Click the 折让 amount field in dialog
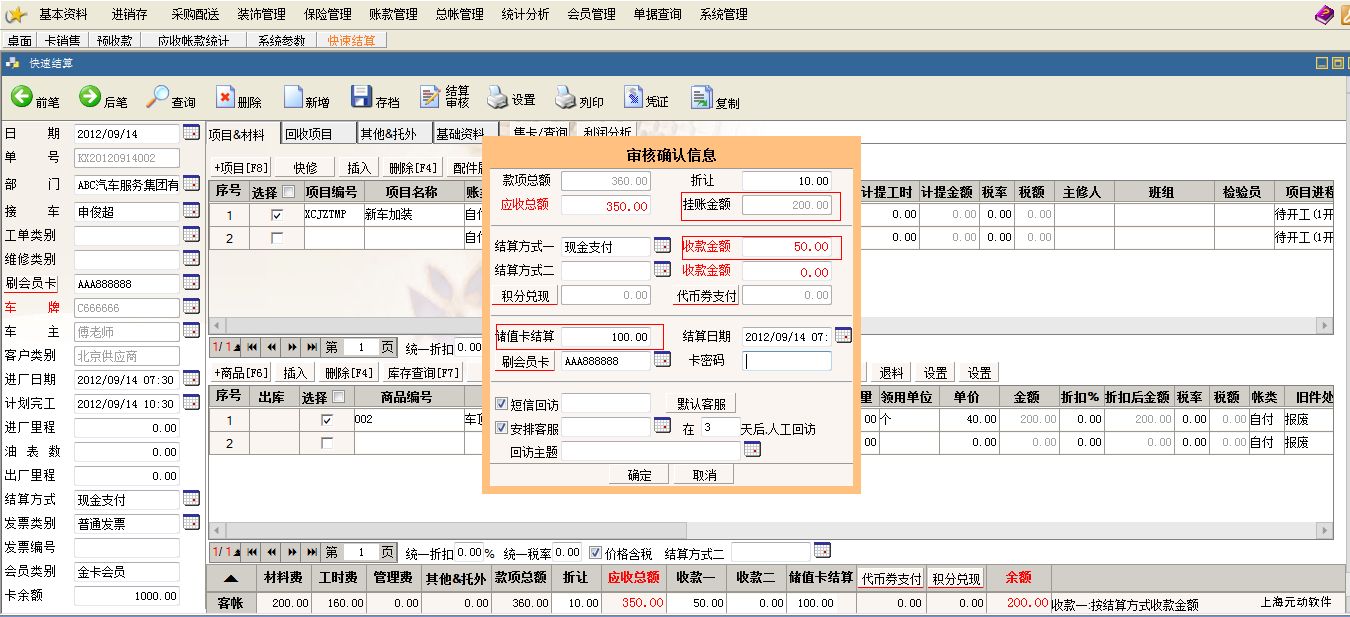The width and height of the screenshot is (1350, 617). [787, 181]
